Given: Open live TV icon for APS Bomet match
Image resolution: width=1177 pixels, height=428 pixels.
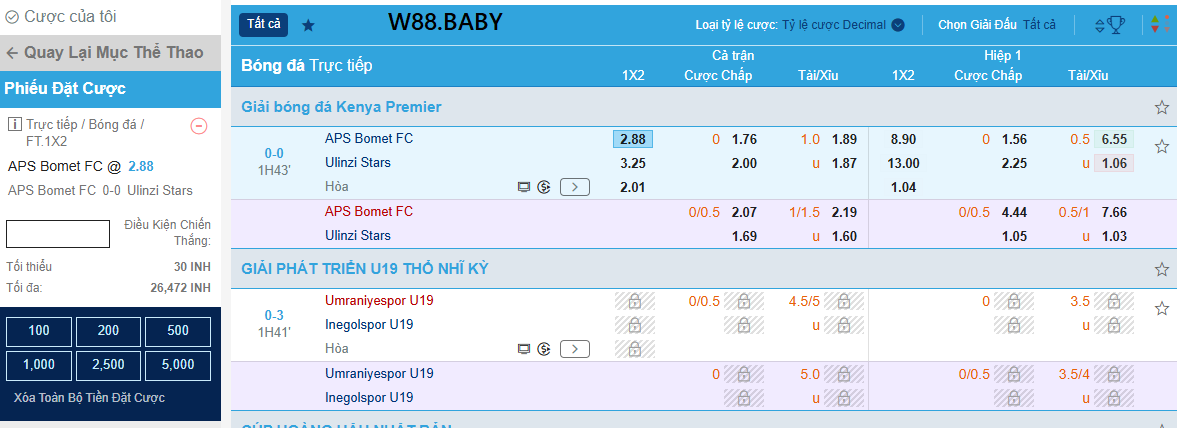Looking at the screenshot, I should tap(524, 186).
